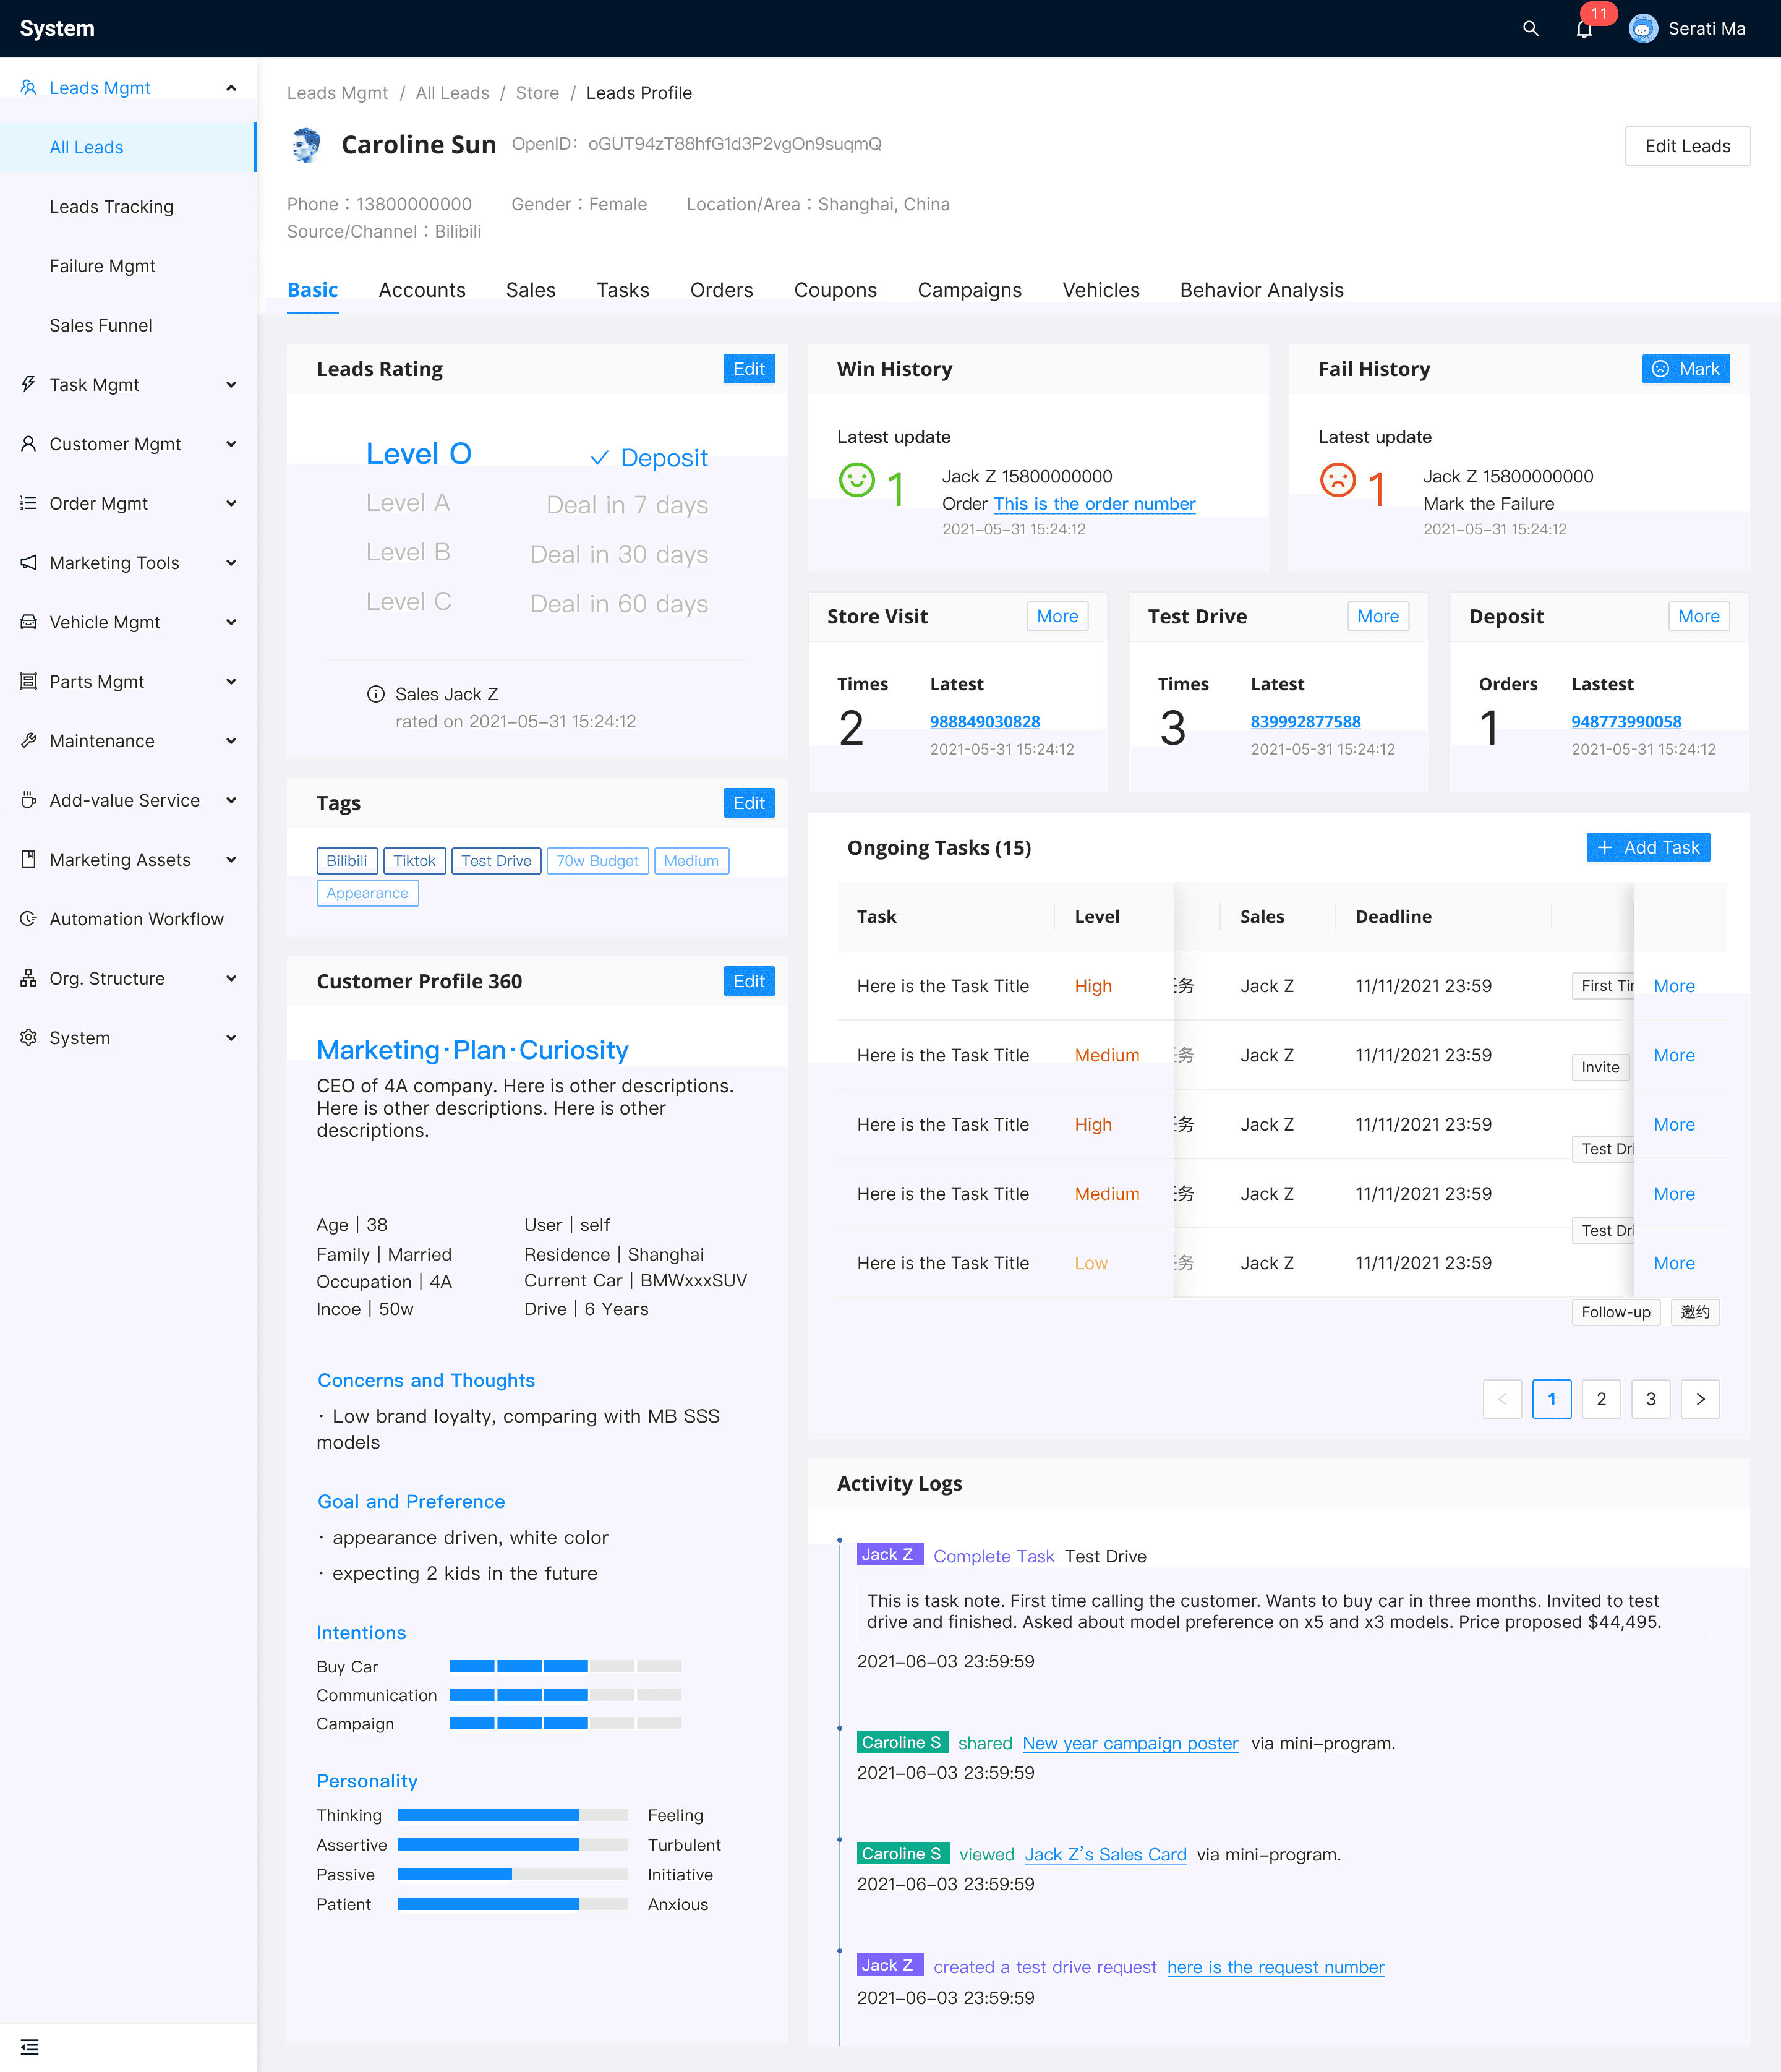The width and height of the screenshot is (1781, 2072).
Task: Open the New year campaign poster link
Action: pyautogui.click(x=1130, y=1743)
